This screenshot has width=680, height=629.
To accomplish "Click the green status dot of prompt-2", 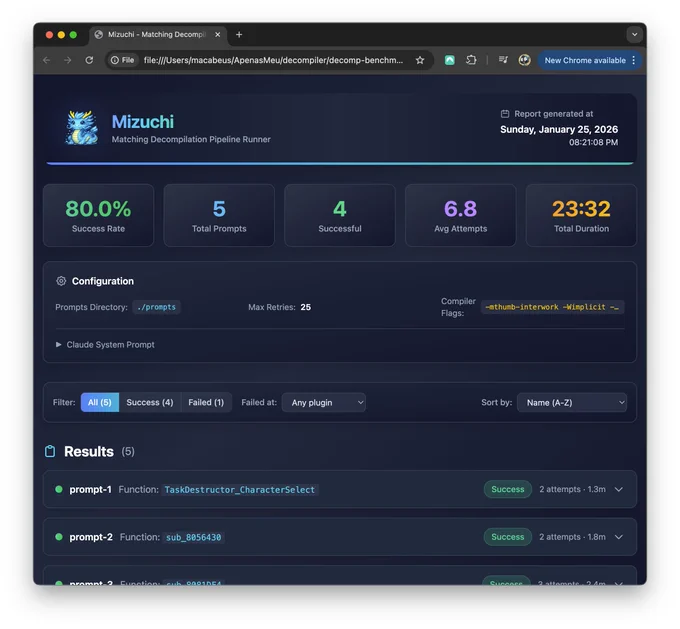I will 59,537.
